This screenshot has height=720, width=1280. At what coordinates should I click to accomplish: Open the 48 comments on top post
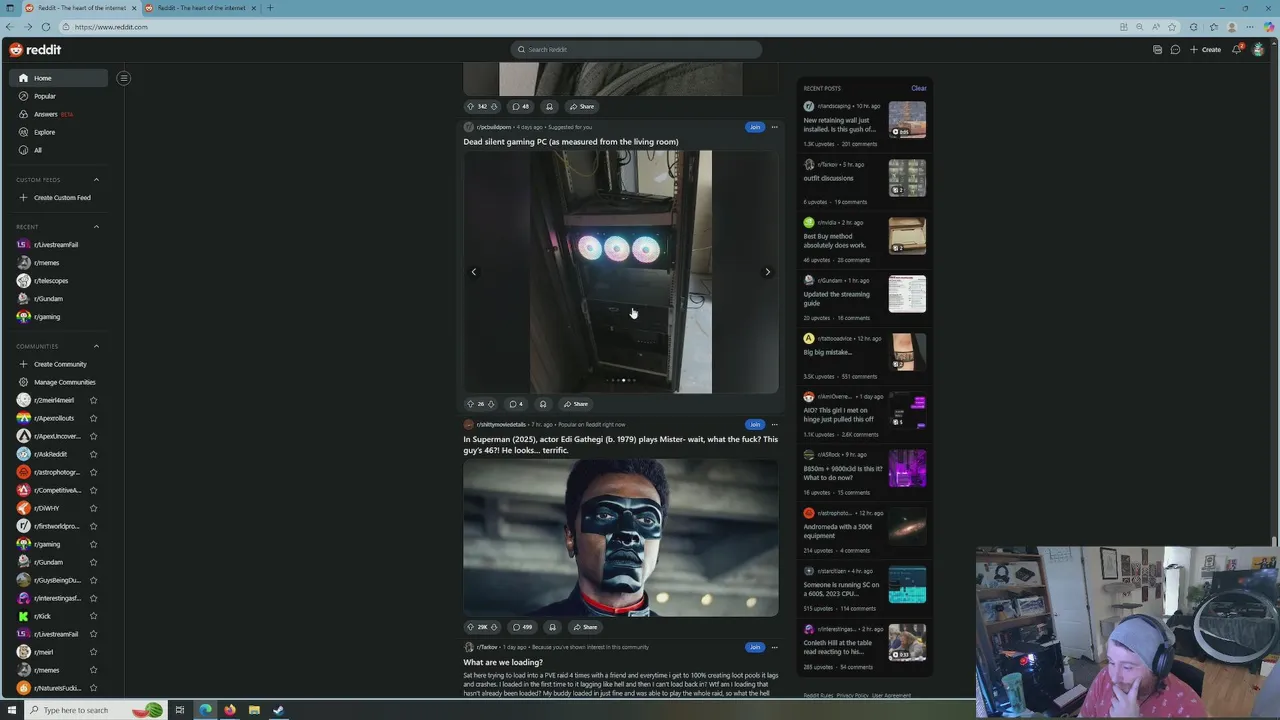(521, 106)
